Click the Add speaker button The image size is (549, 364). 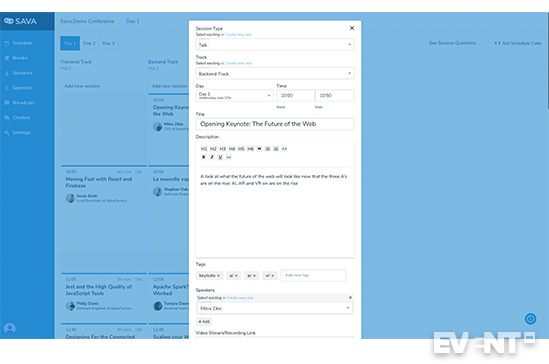click(x=204, y=322)
